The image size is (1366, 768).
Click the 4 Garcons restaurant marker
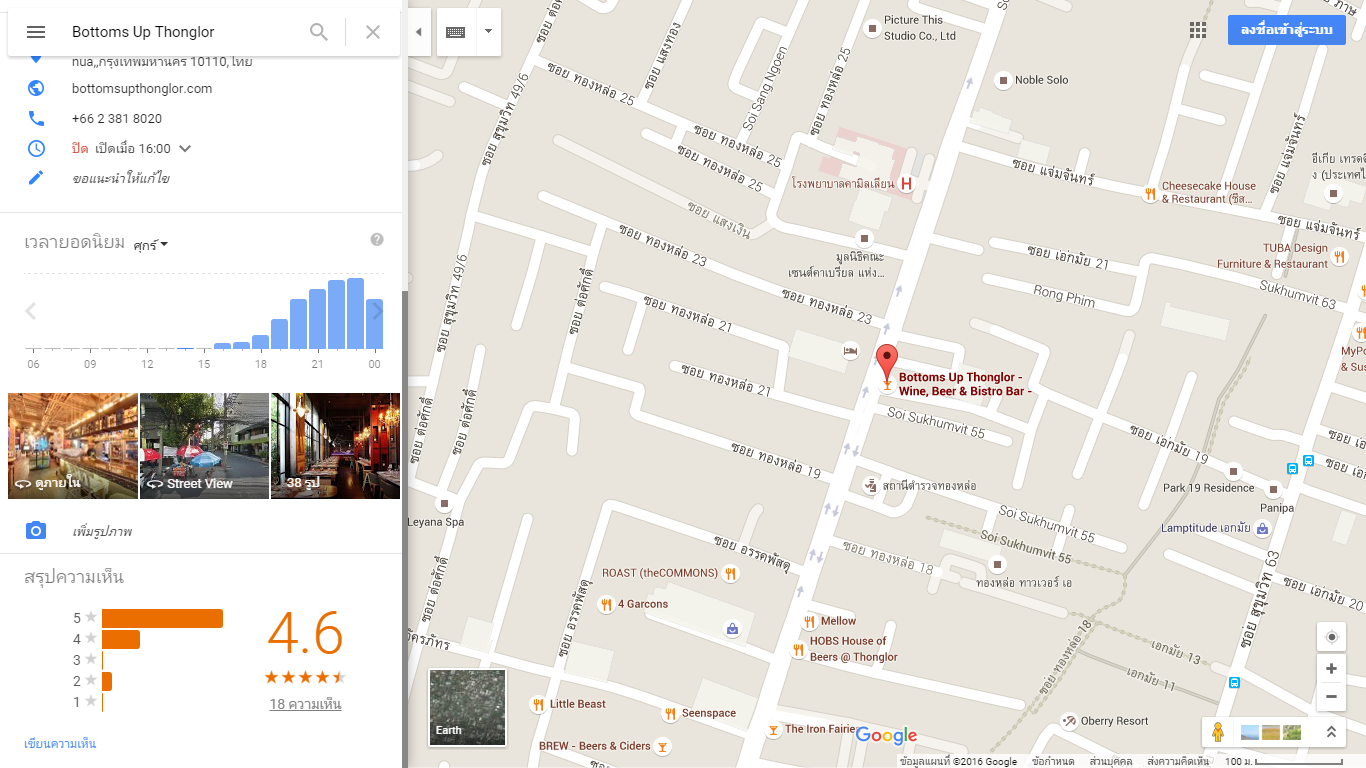[x=605, y=604]
